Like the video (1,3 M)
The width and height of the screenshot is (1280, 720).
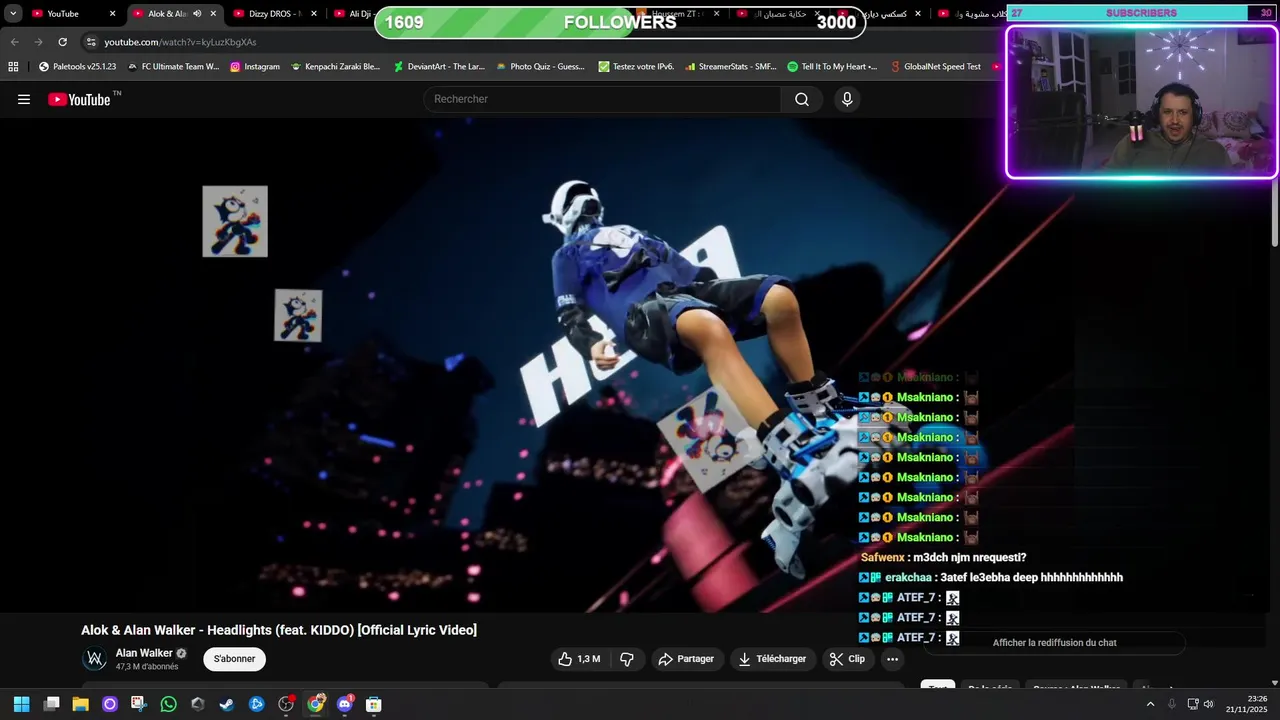pos(580,659)
